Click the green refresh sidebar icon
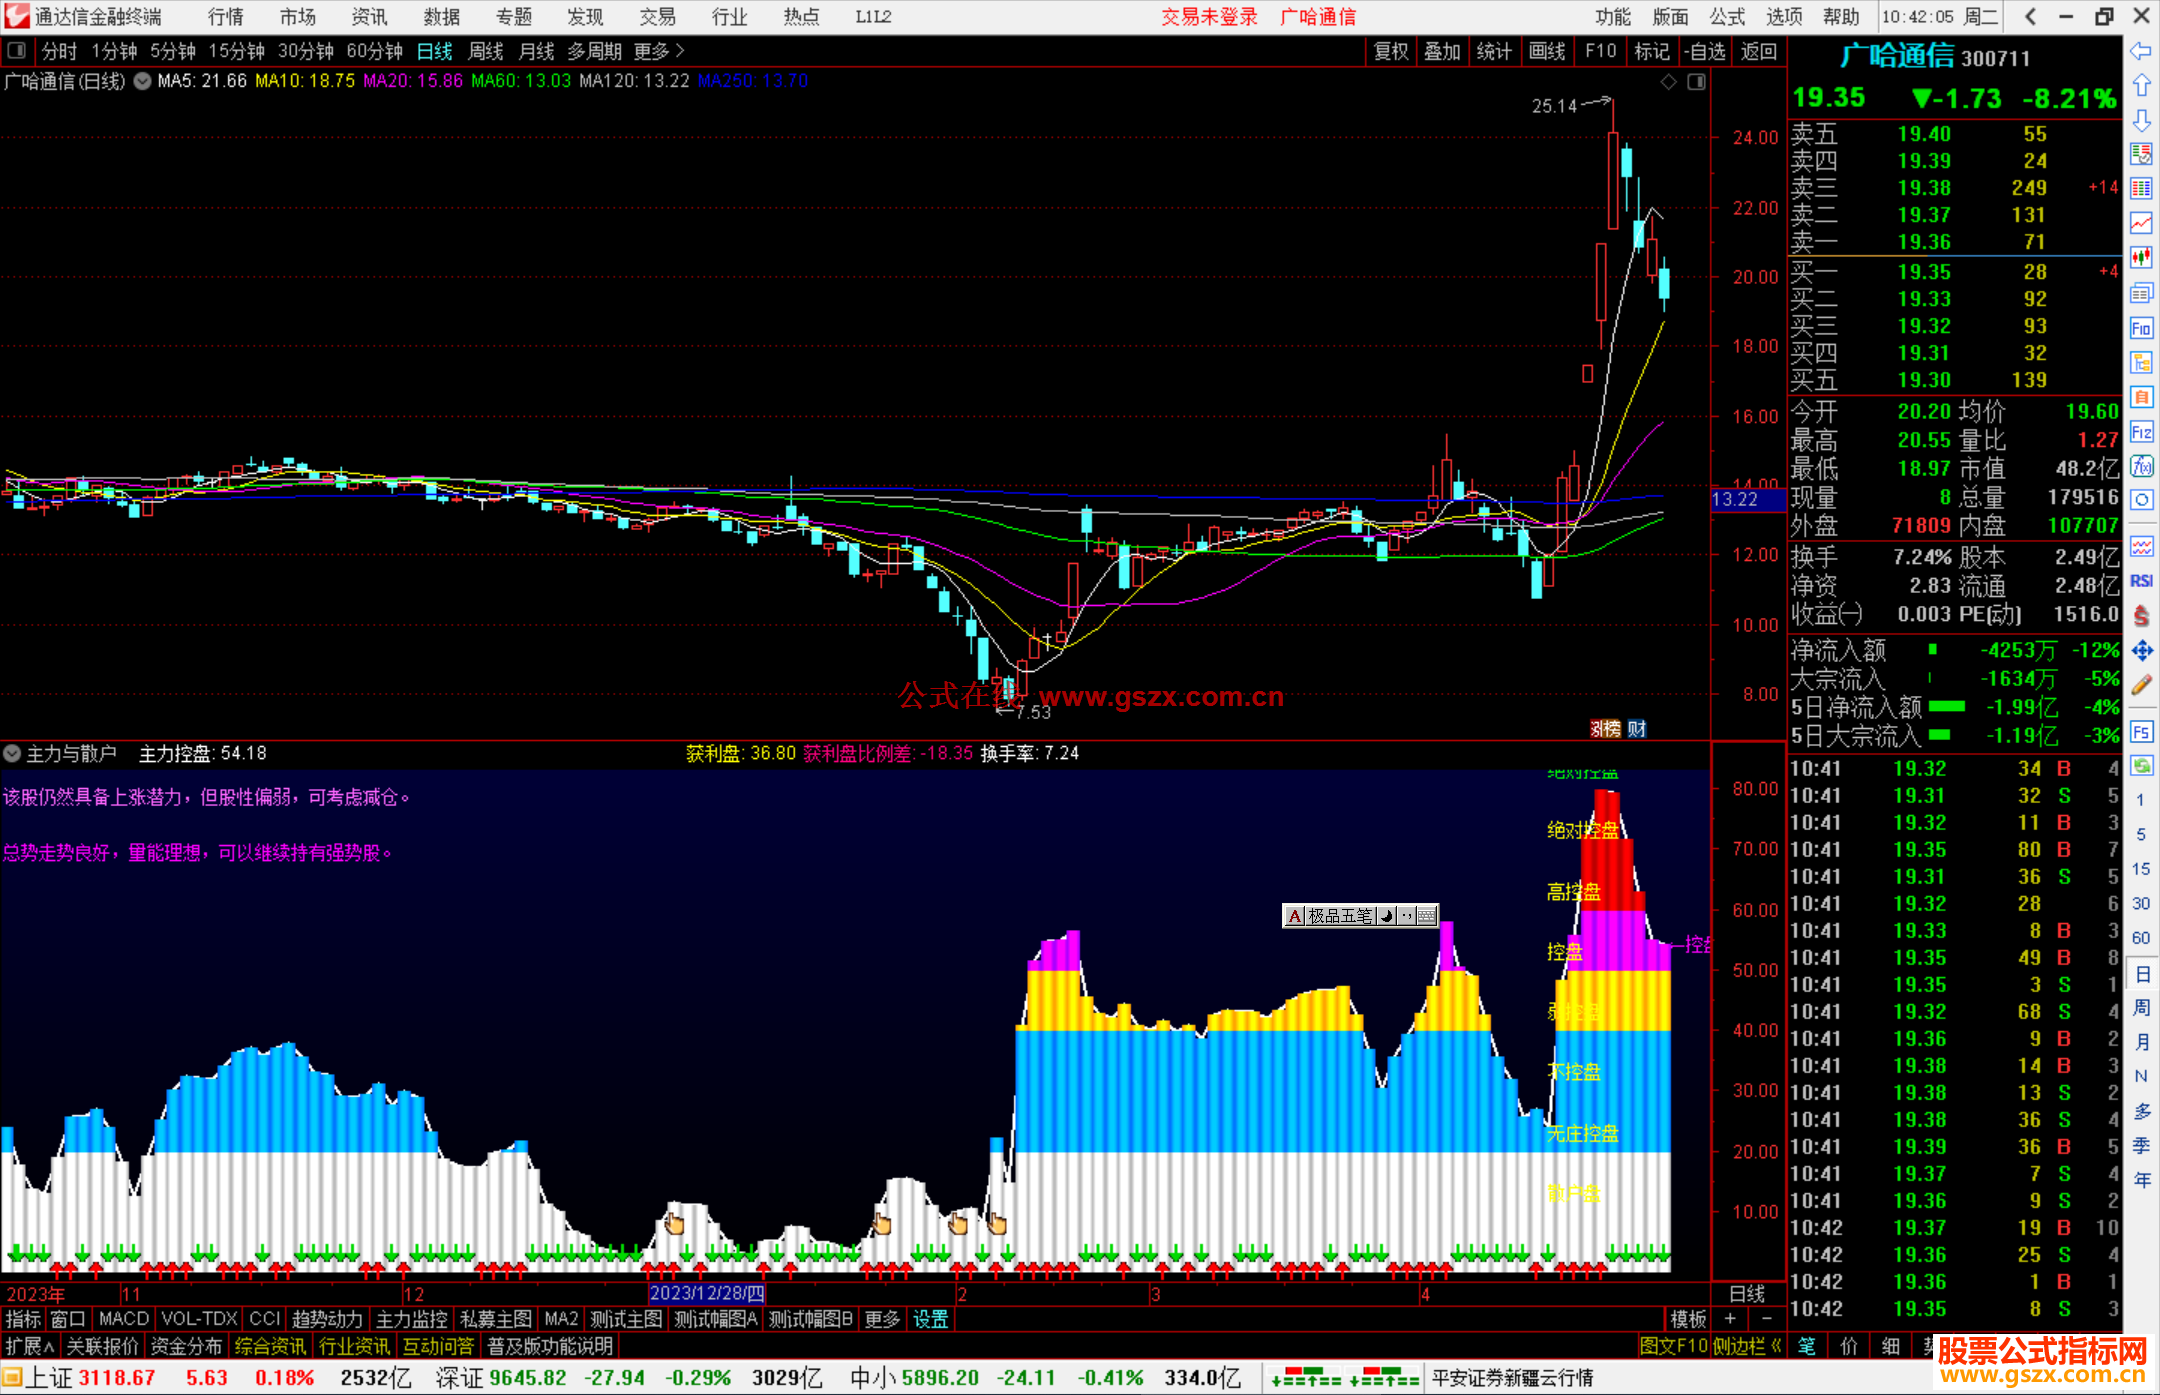This screenshot has width=2160, height=1395. [2141, 766]
